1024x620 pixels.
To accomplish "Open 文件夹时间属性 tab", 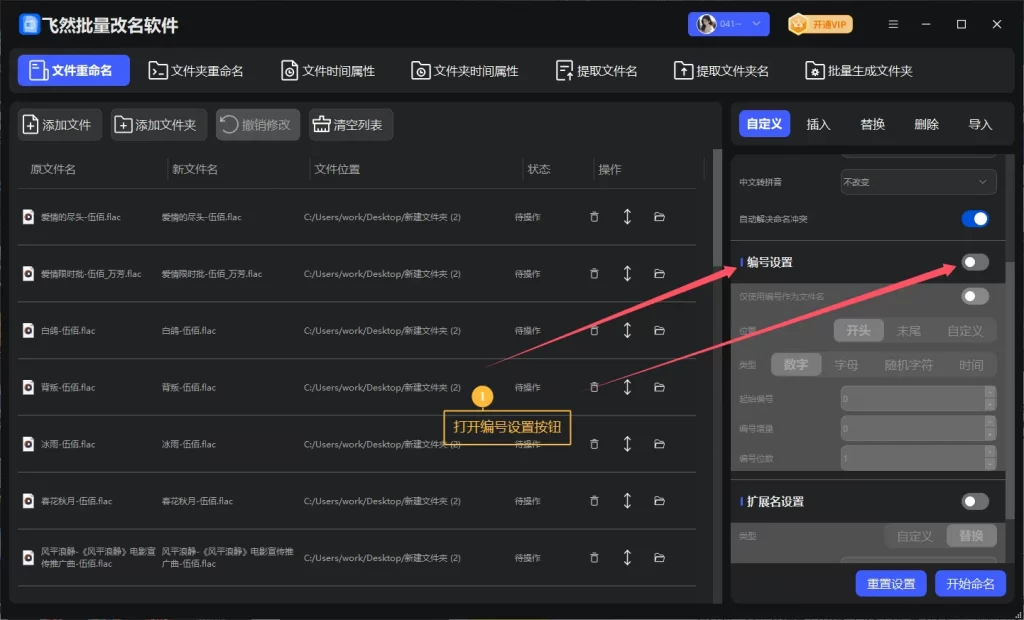I will pos(465,71).
